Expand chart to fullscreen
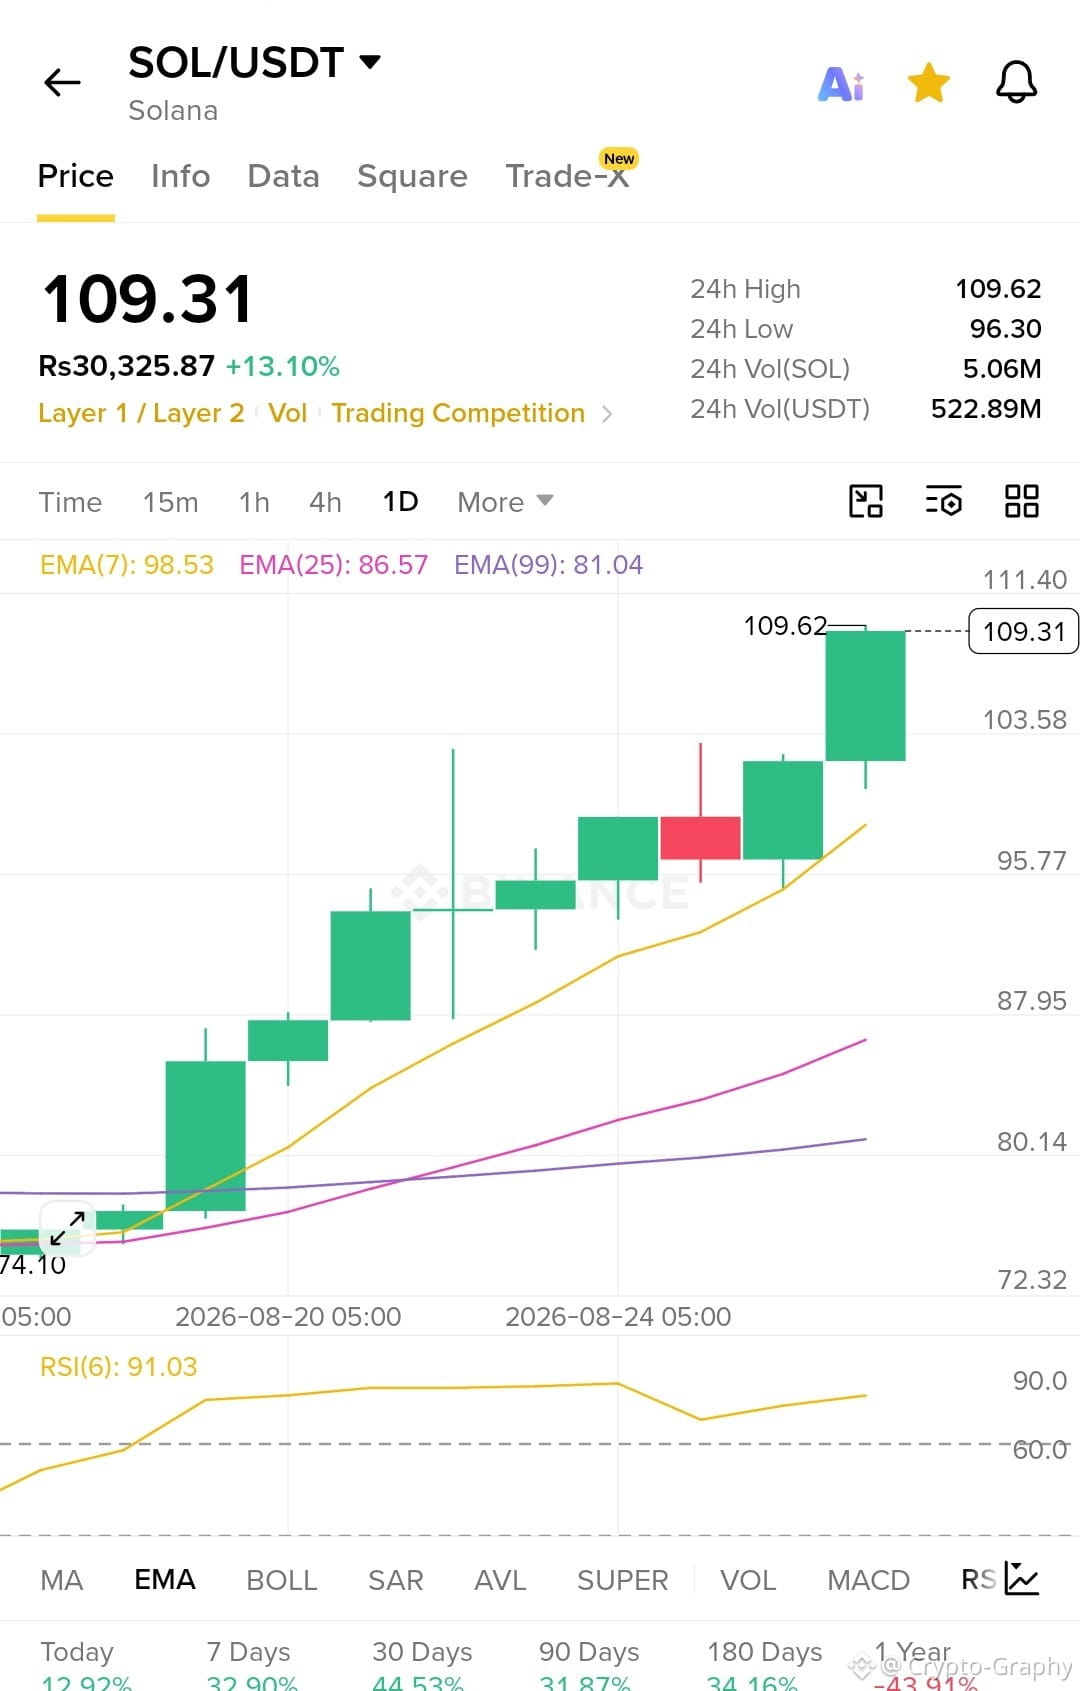1080x1691 pixels. [67, 1228]
